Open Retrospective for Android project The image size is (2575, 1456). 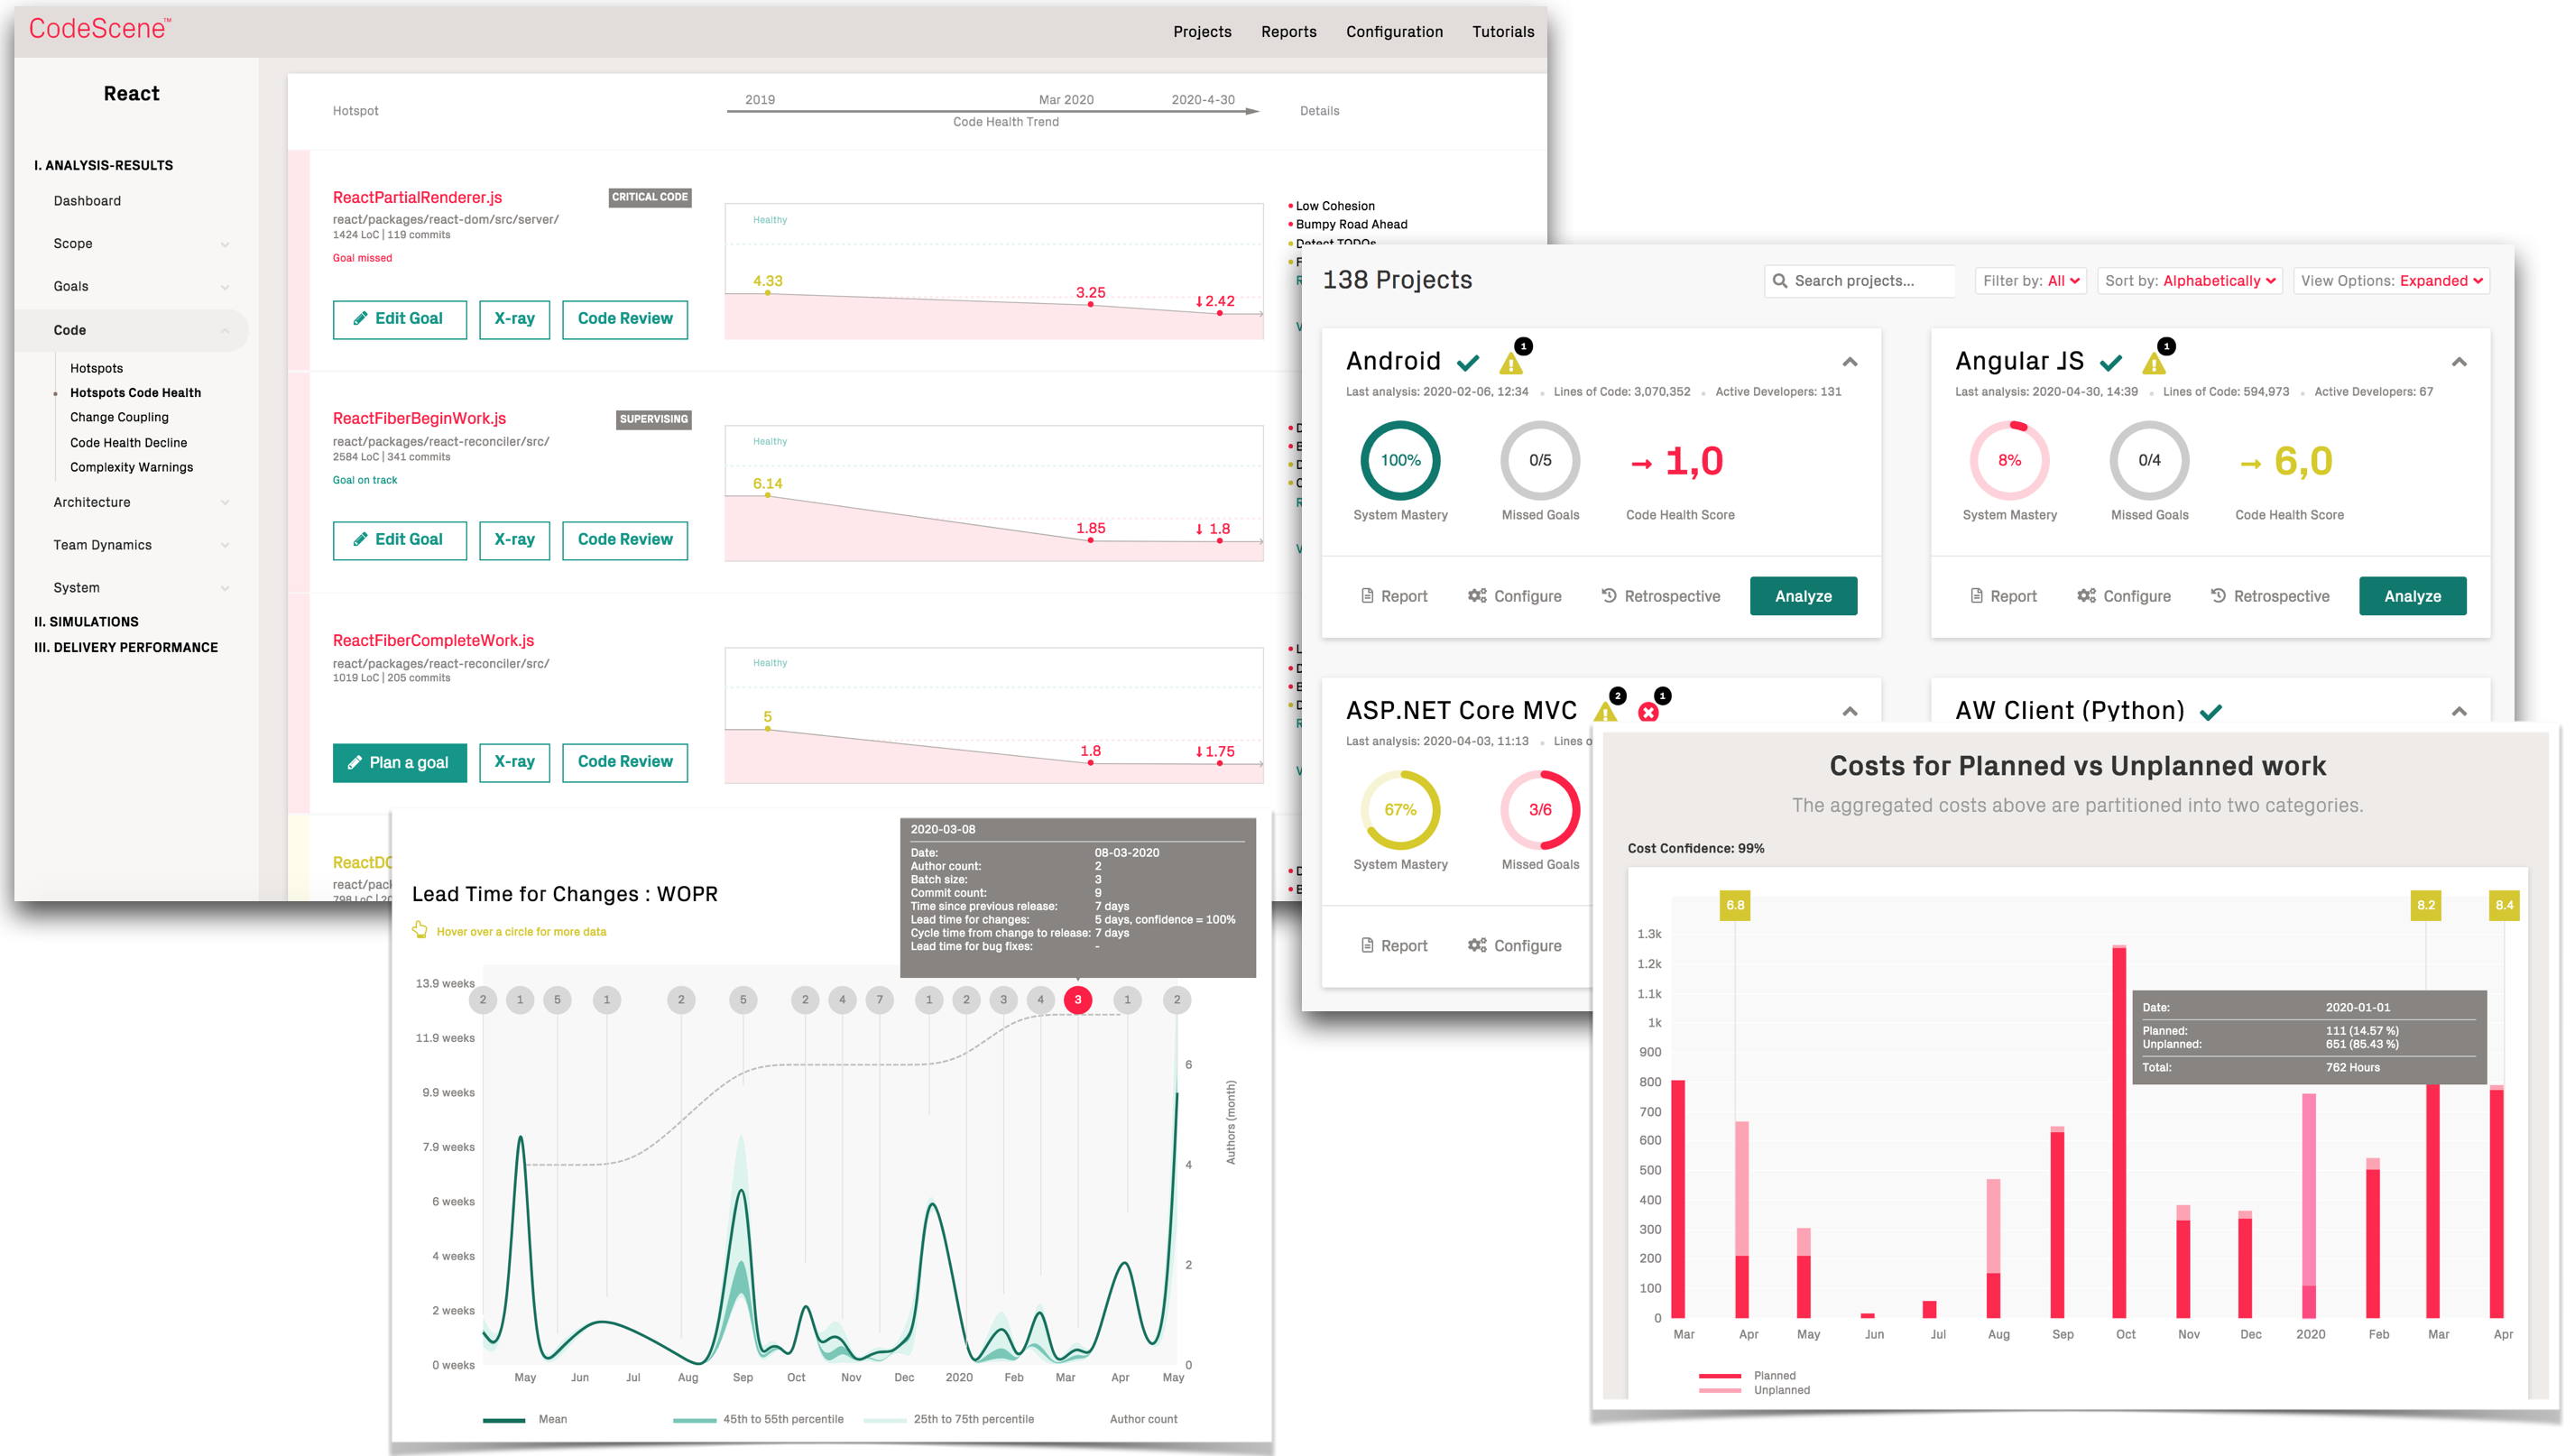[x=1660, y=596]
